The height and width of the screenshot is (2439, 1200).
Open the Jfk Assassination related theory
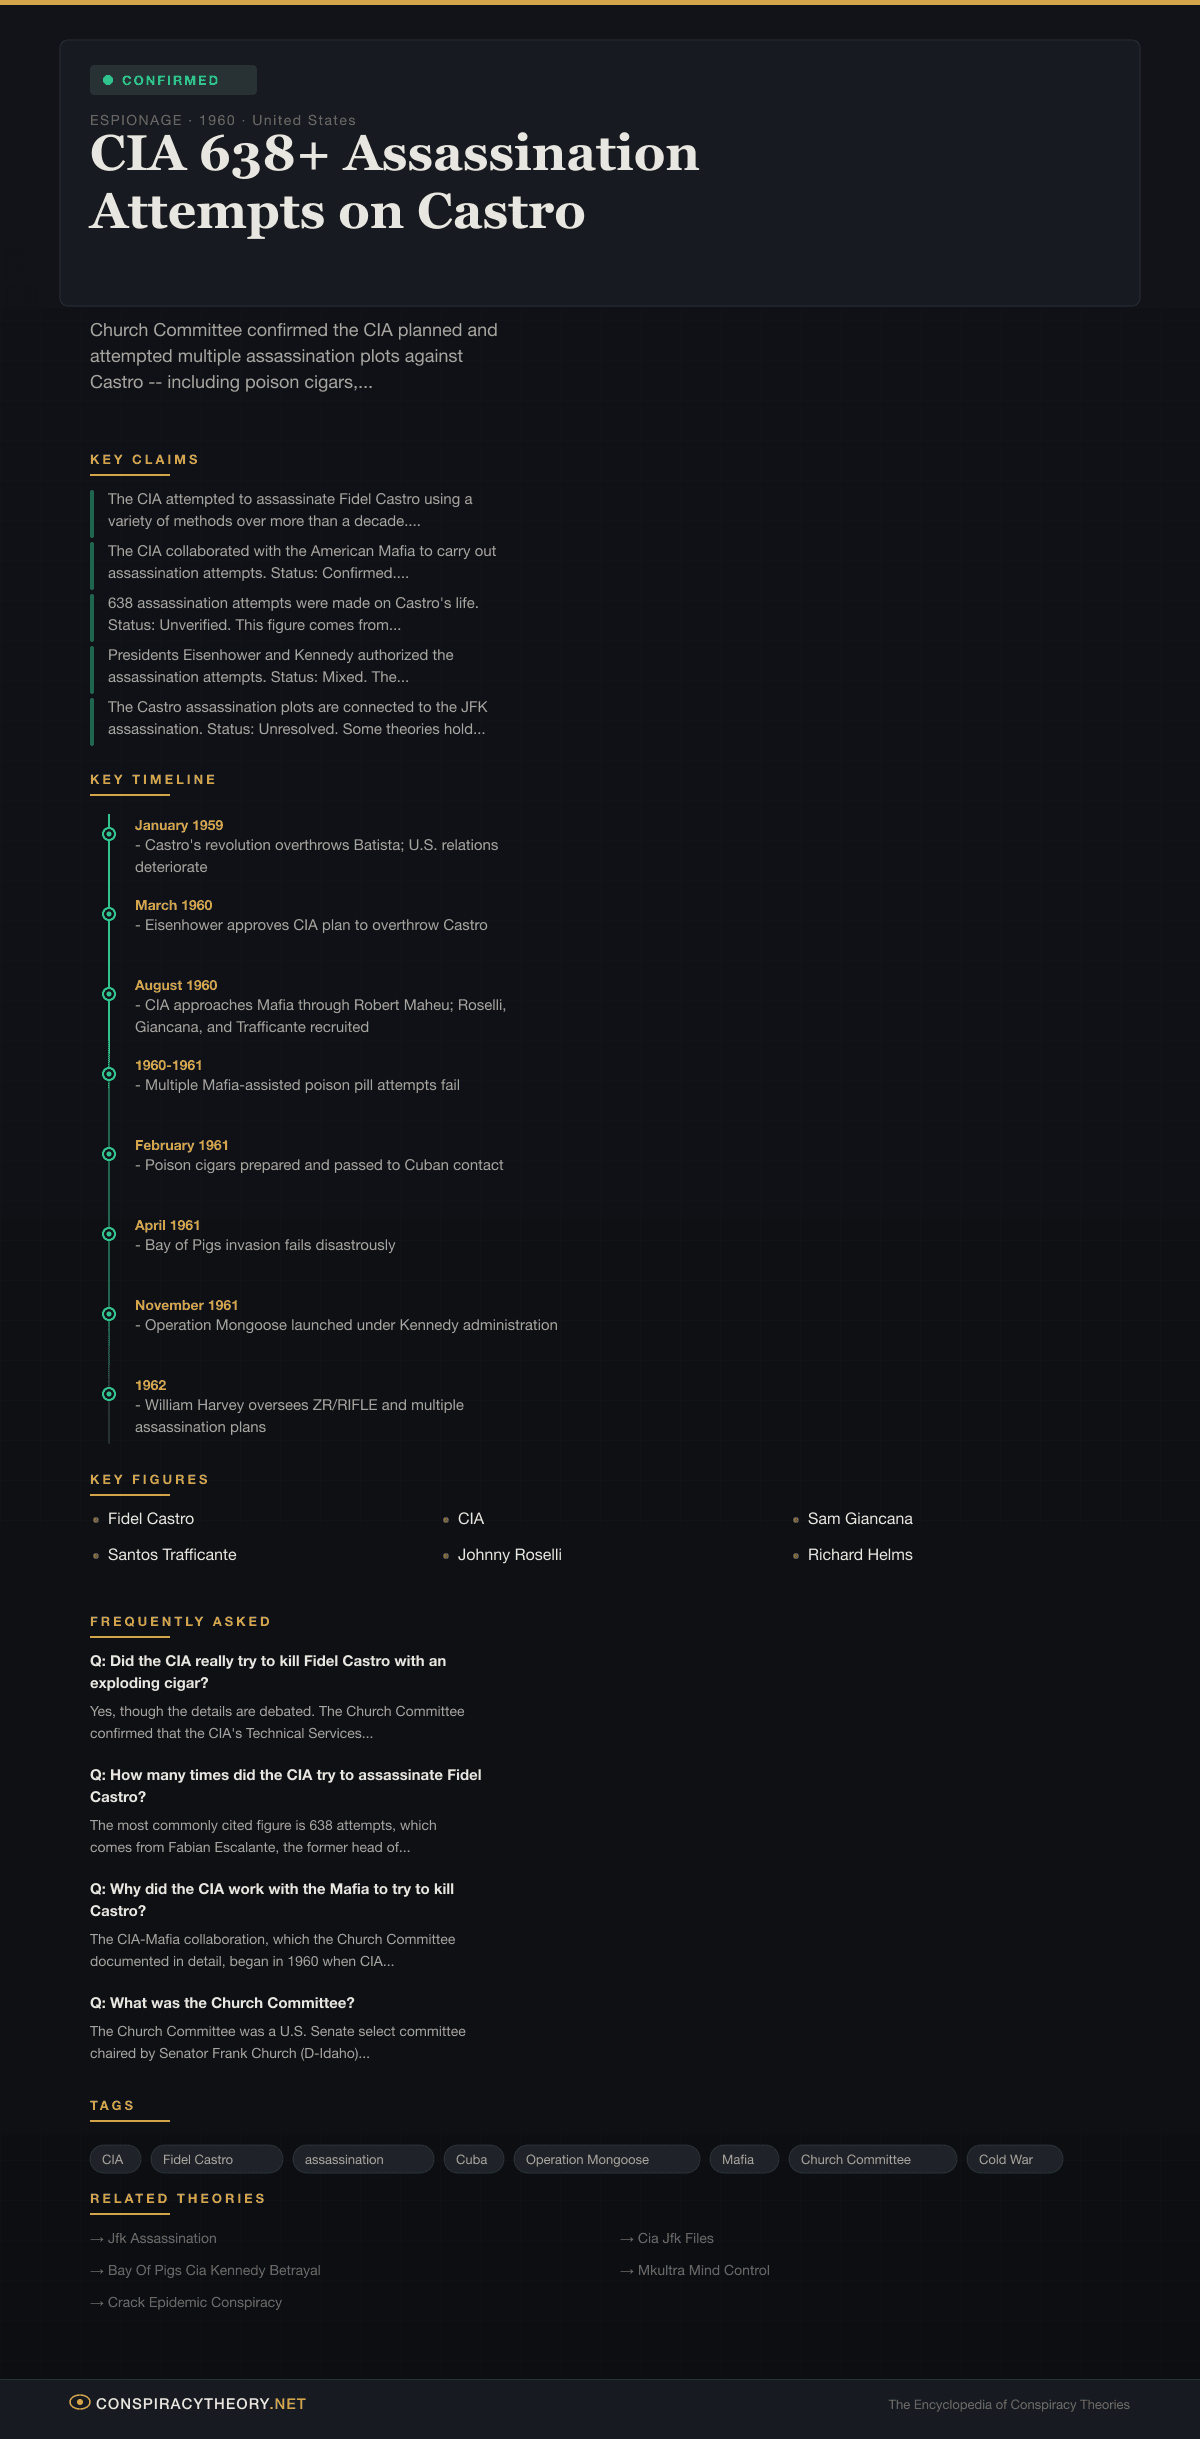coord(161,2238)
